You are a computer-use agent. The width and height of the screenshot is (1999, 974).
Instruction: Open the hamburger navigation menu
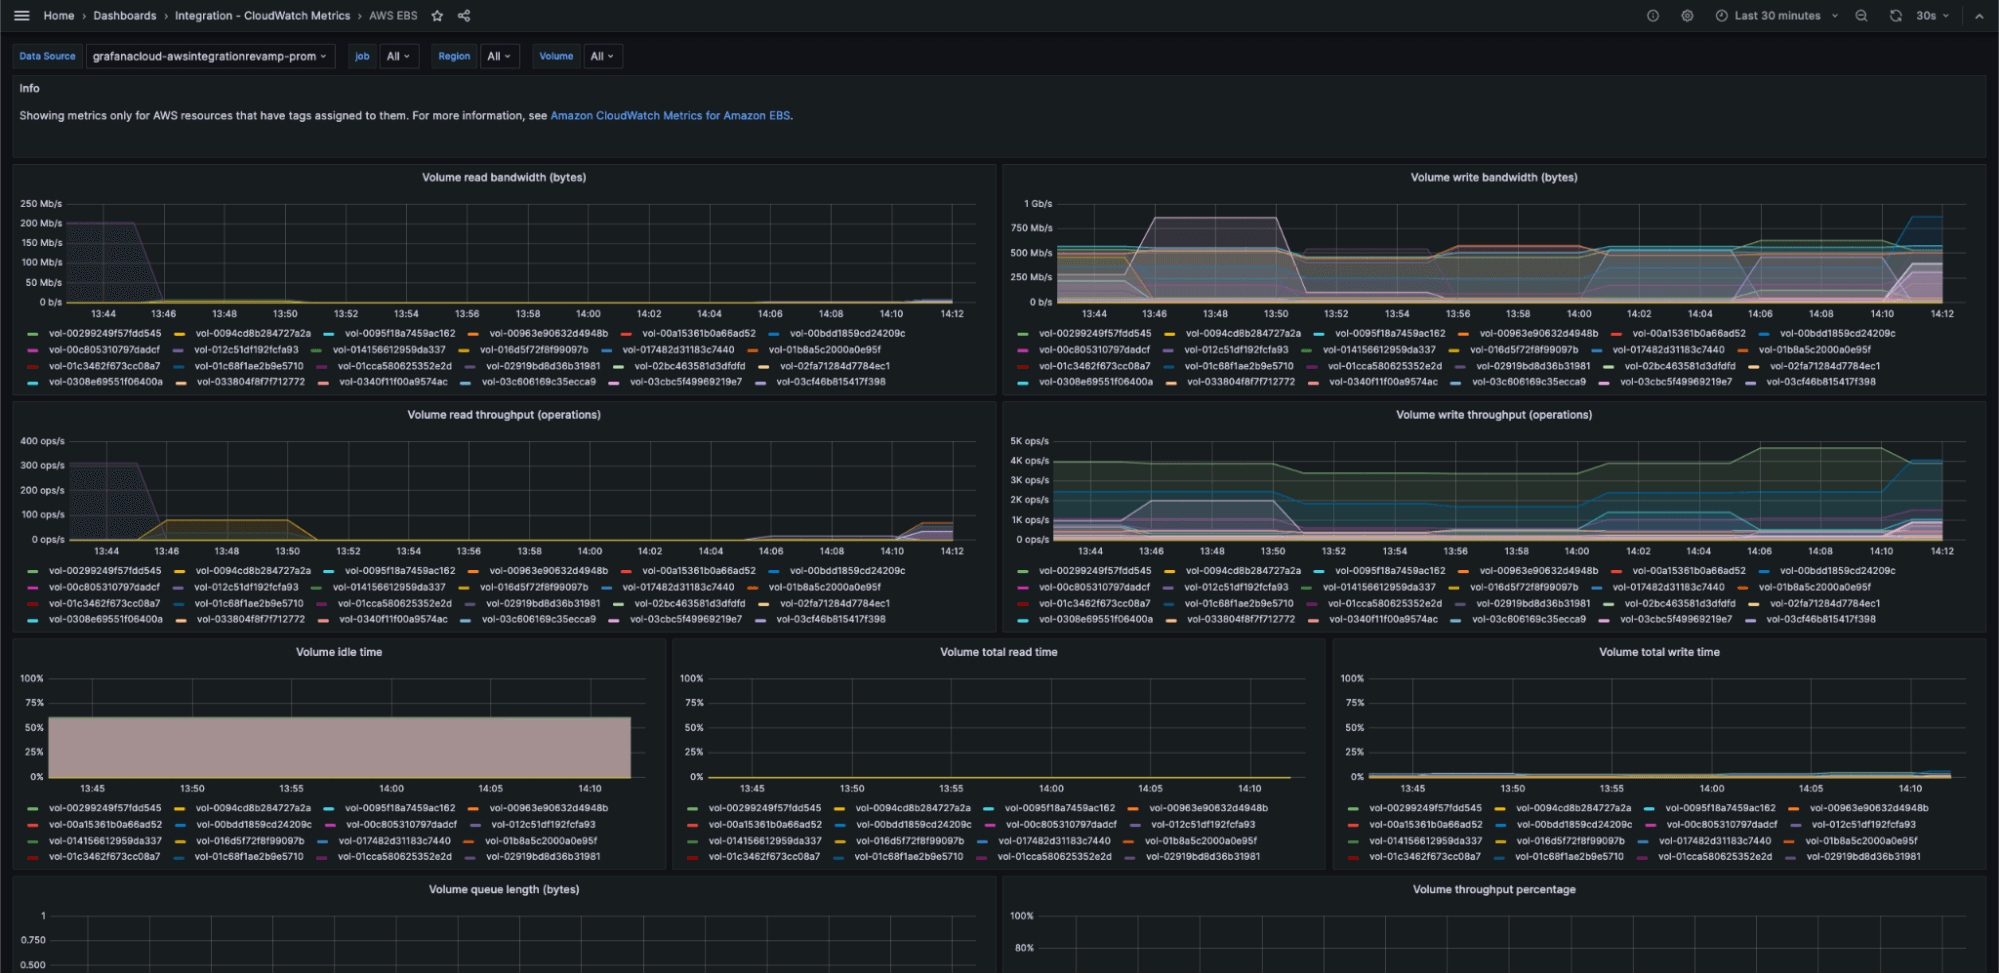(x=22, y=16)
